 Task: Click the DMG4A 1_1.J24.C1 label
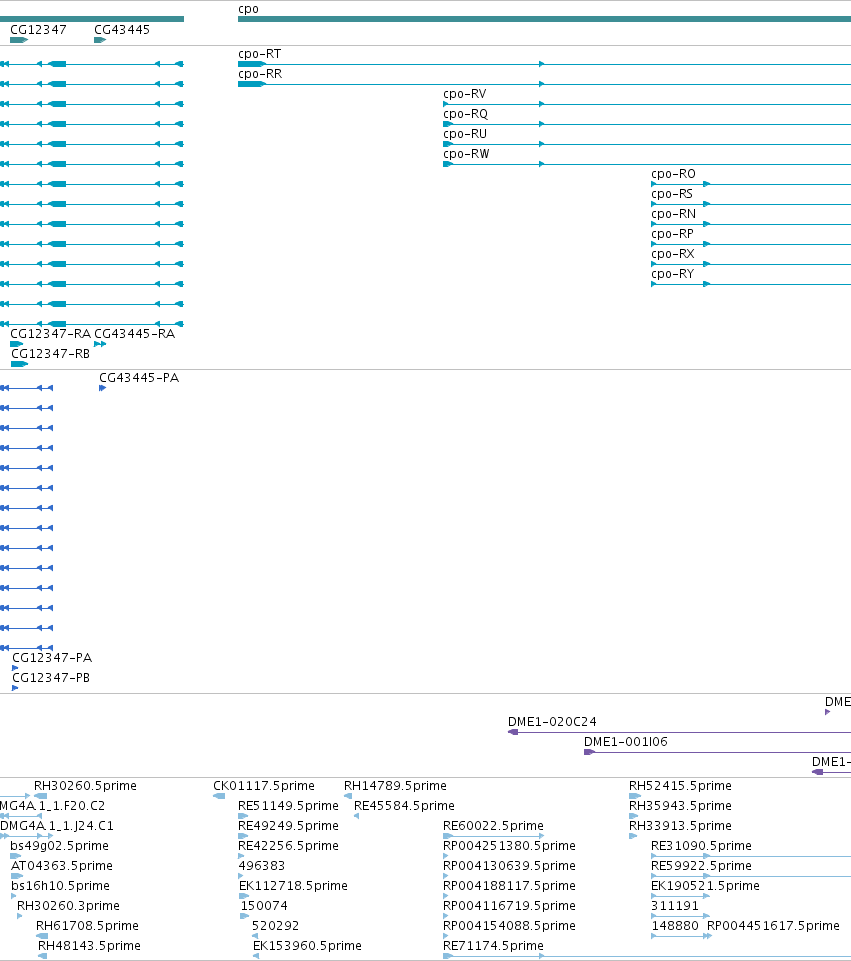[57, 826]
